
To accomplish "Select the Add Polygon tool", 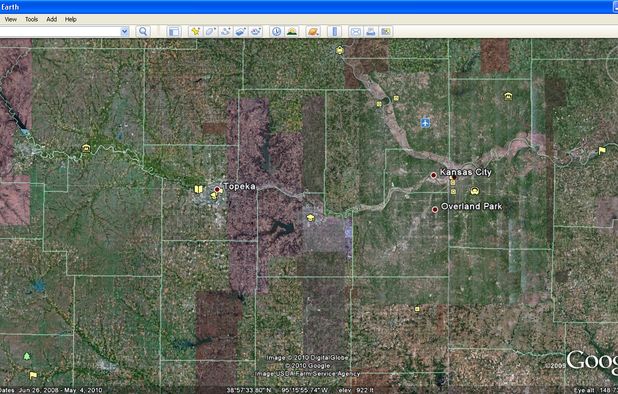I will (x=210, y=32).
